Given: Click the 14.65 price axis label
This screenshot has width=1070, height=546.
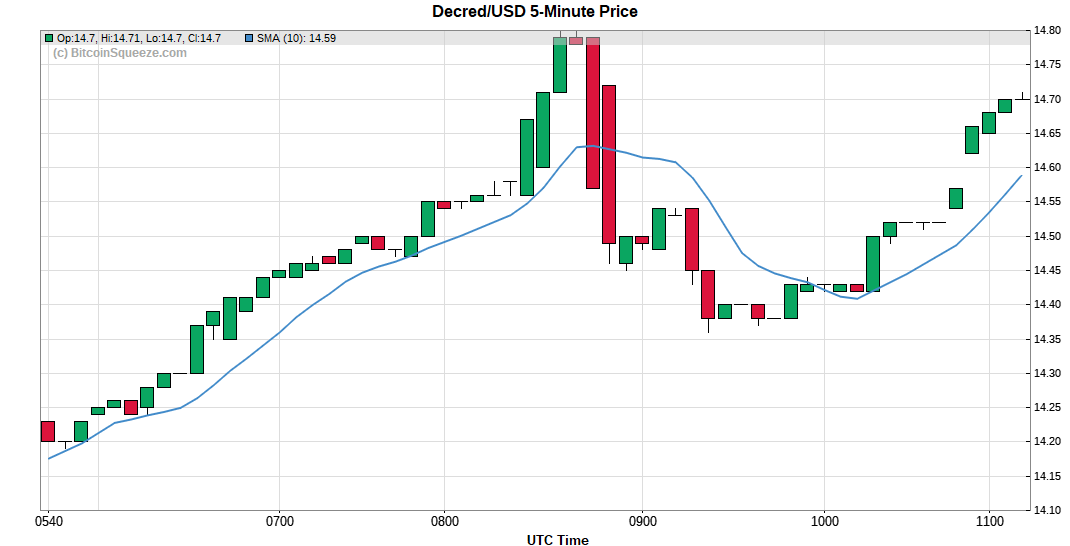Looking at the screenshot, I should point(1047,134).
